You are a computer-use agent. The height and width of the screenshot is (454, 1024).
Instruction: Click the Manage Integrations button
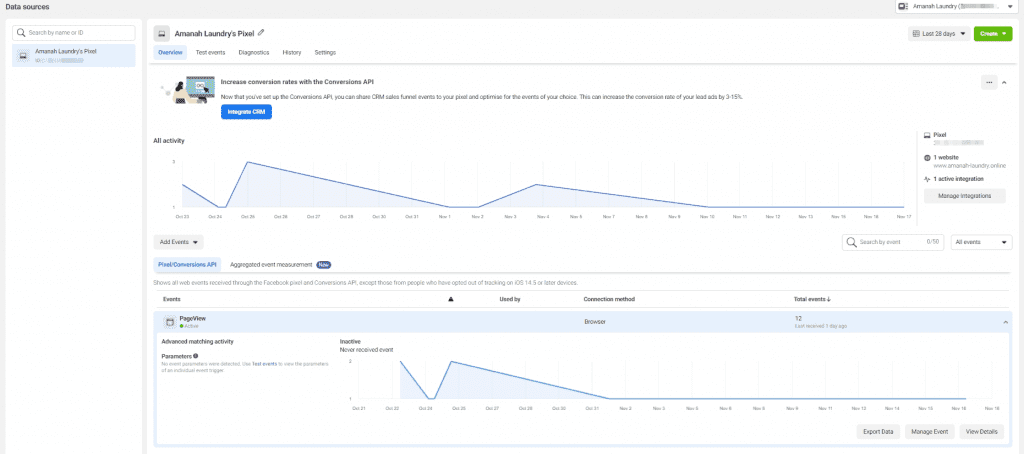click(964, 196)
